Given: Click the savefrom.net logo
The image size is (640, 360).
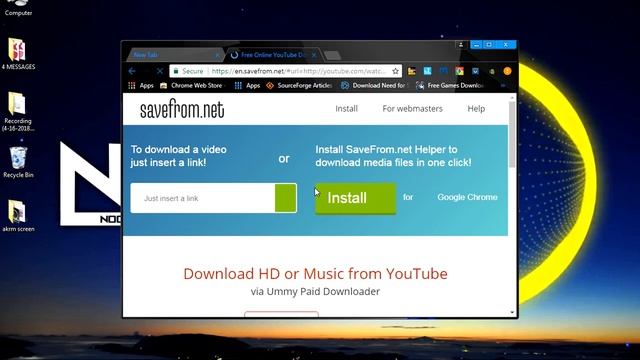Looking at the screenshot, I should 182,109.
